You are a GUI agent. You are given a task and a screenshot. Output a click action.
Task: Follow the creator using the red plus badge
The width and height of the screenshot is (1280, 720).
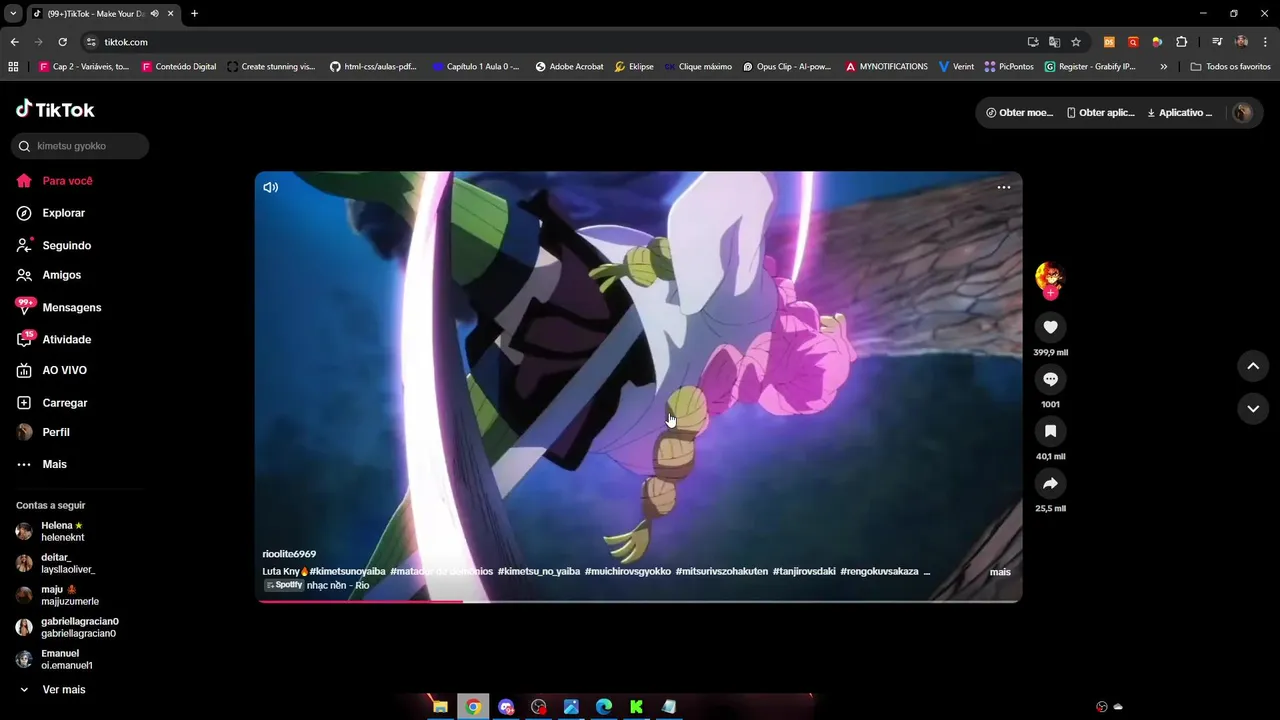point(1050,293)
